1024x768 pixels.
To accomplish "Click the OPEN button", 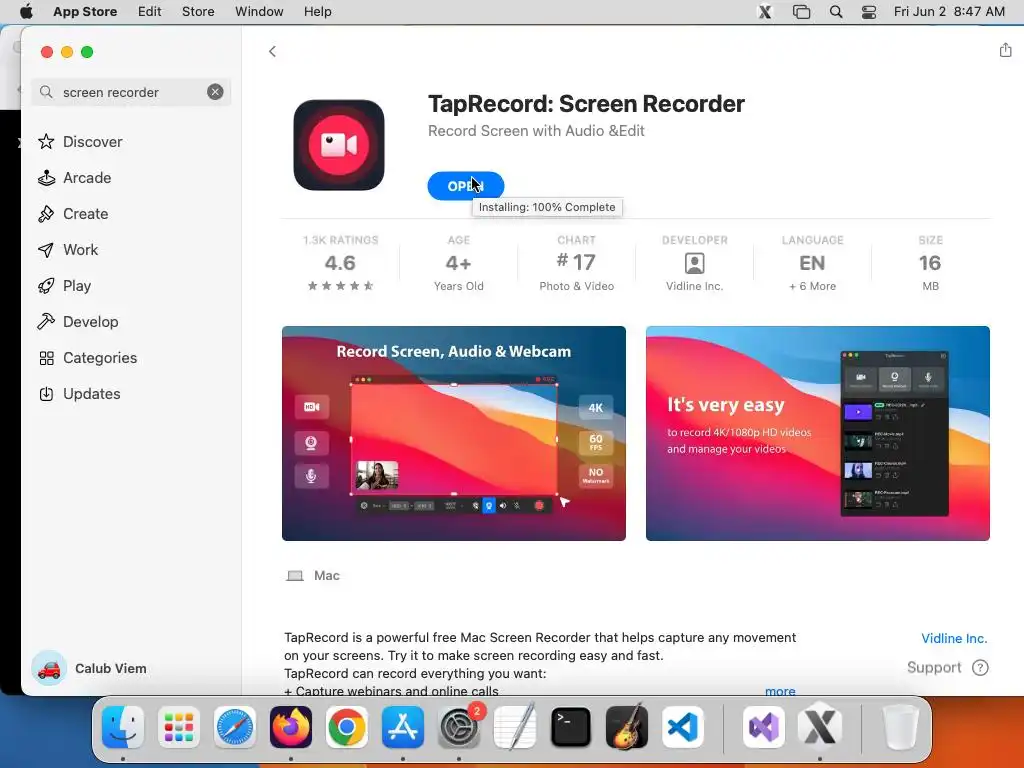I will click(466, 186).
